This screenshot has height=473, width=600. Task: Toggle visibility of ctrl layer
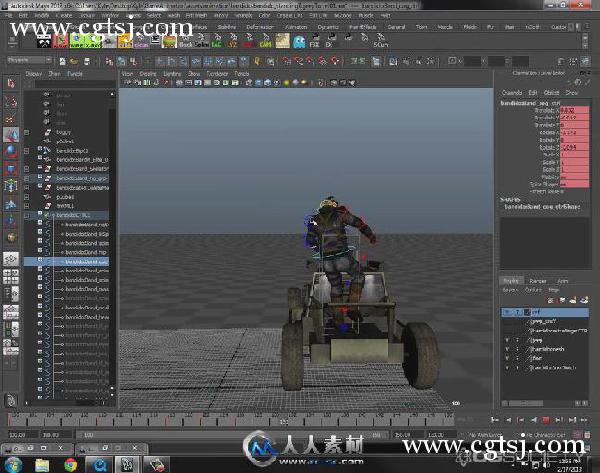pos(507,313)
